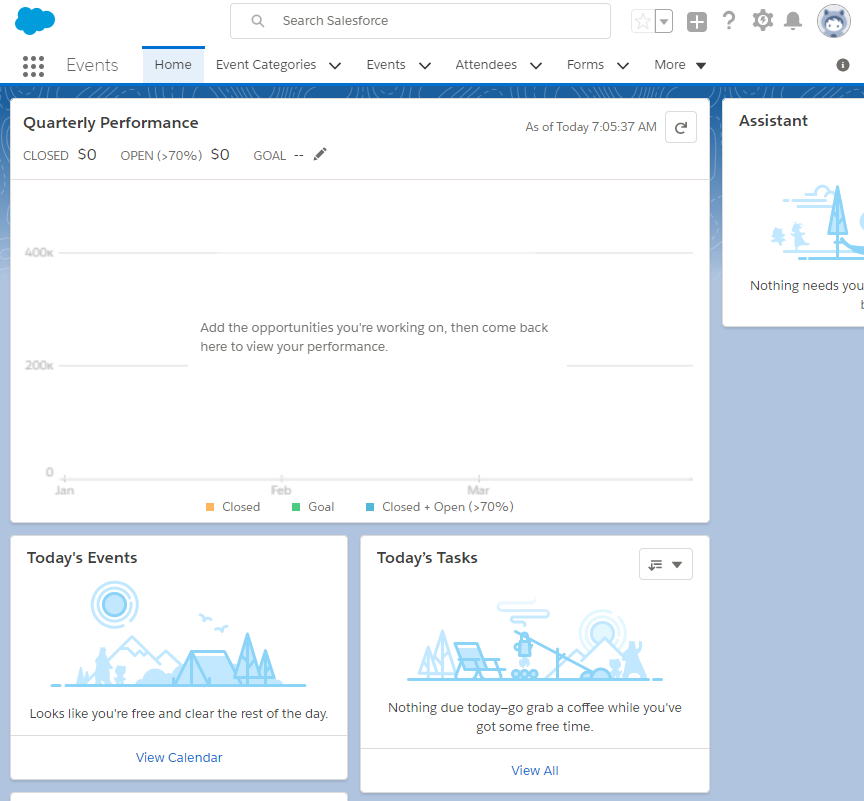Open the global actions plus icon
Viewport: 864px width, 801px height.
click(696, 21)
